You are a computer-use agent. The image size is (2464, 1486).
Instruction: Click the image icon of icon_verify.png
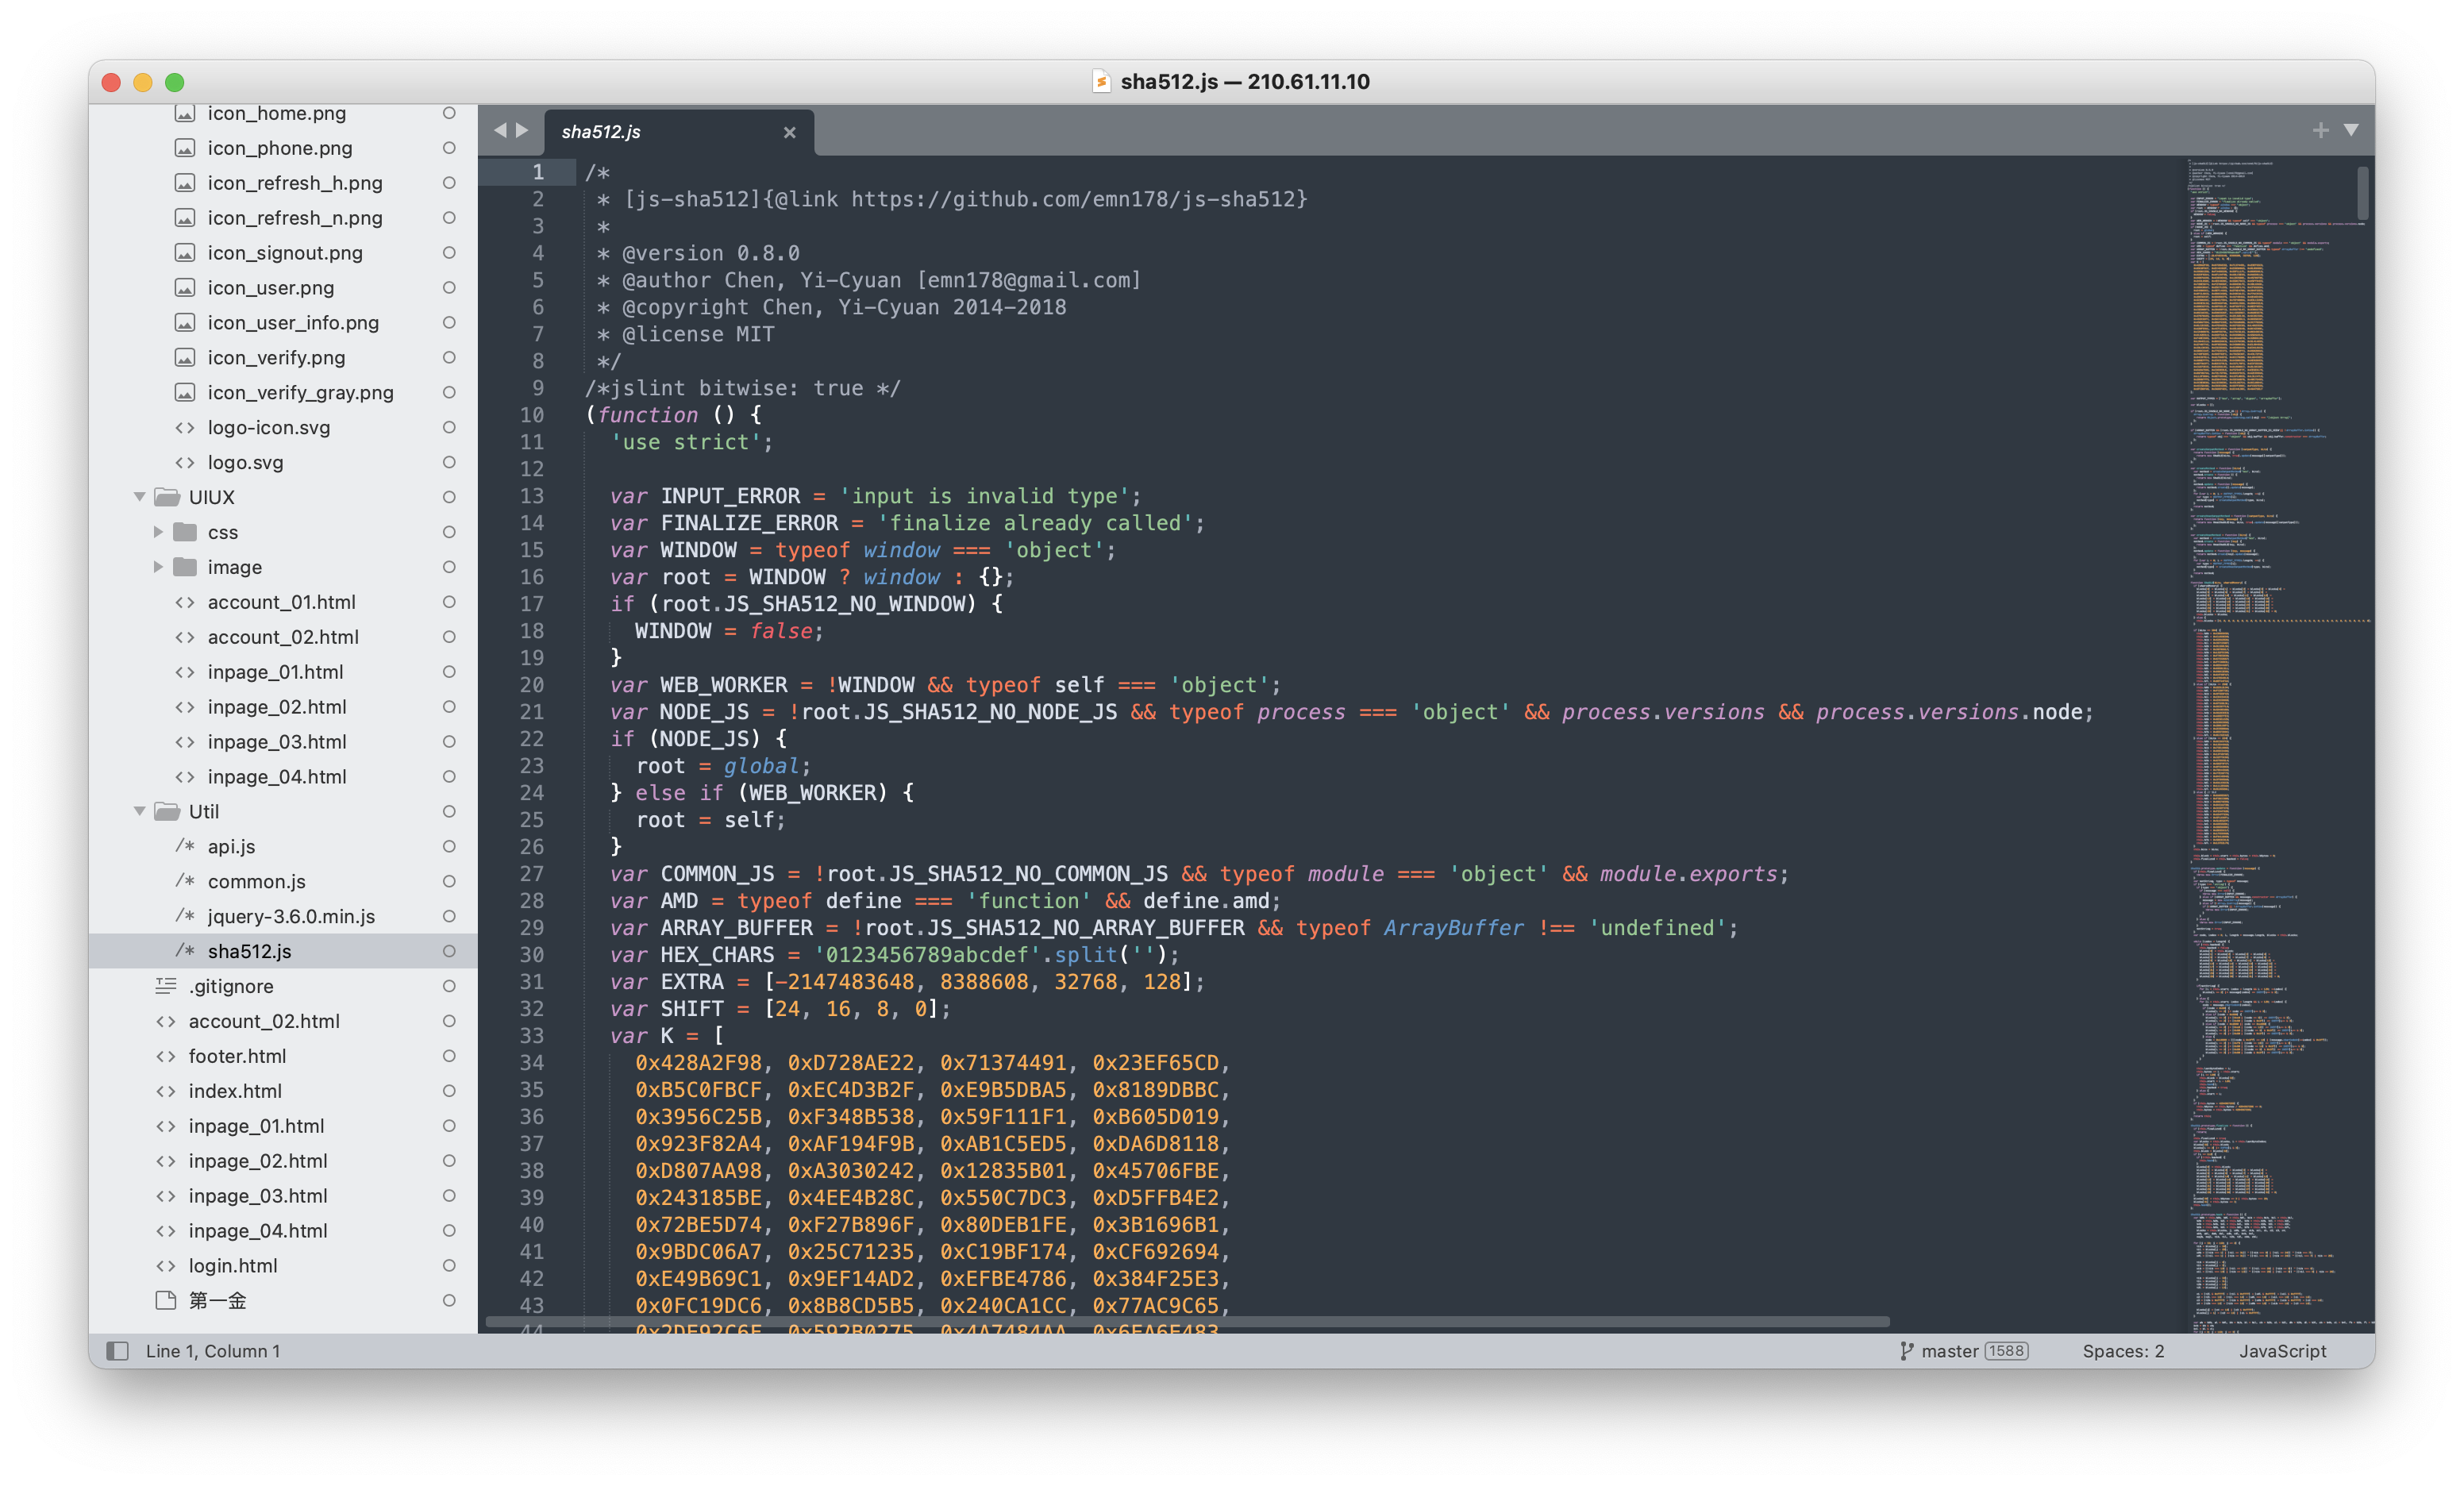[185, 358]
